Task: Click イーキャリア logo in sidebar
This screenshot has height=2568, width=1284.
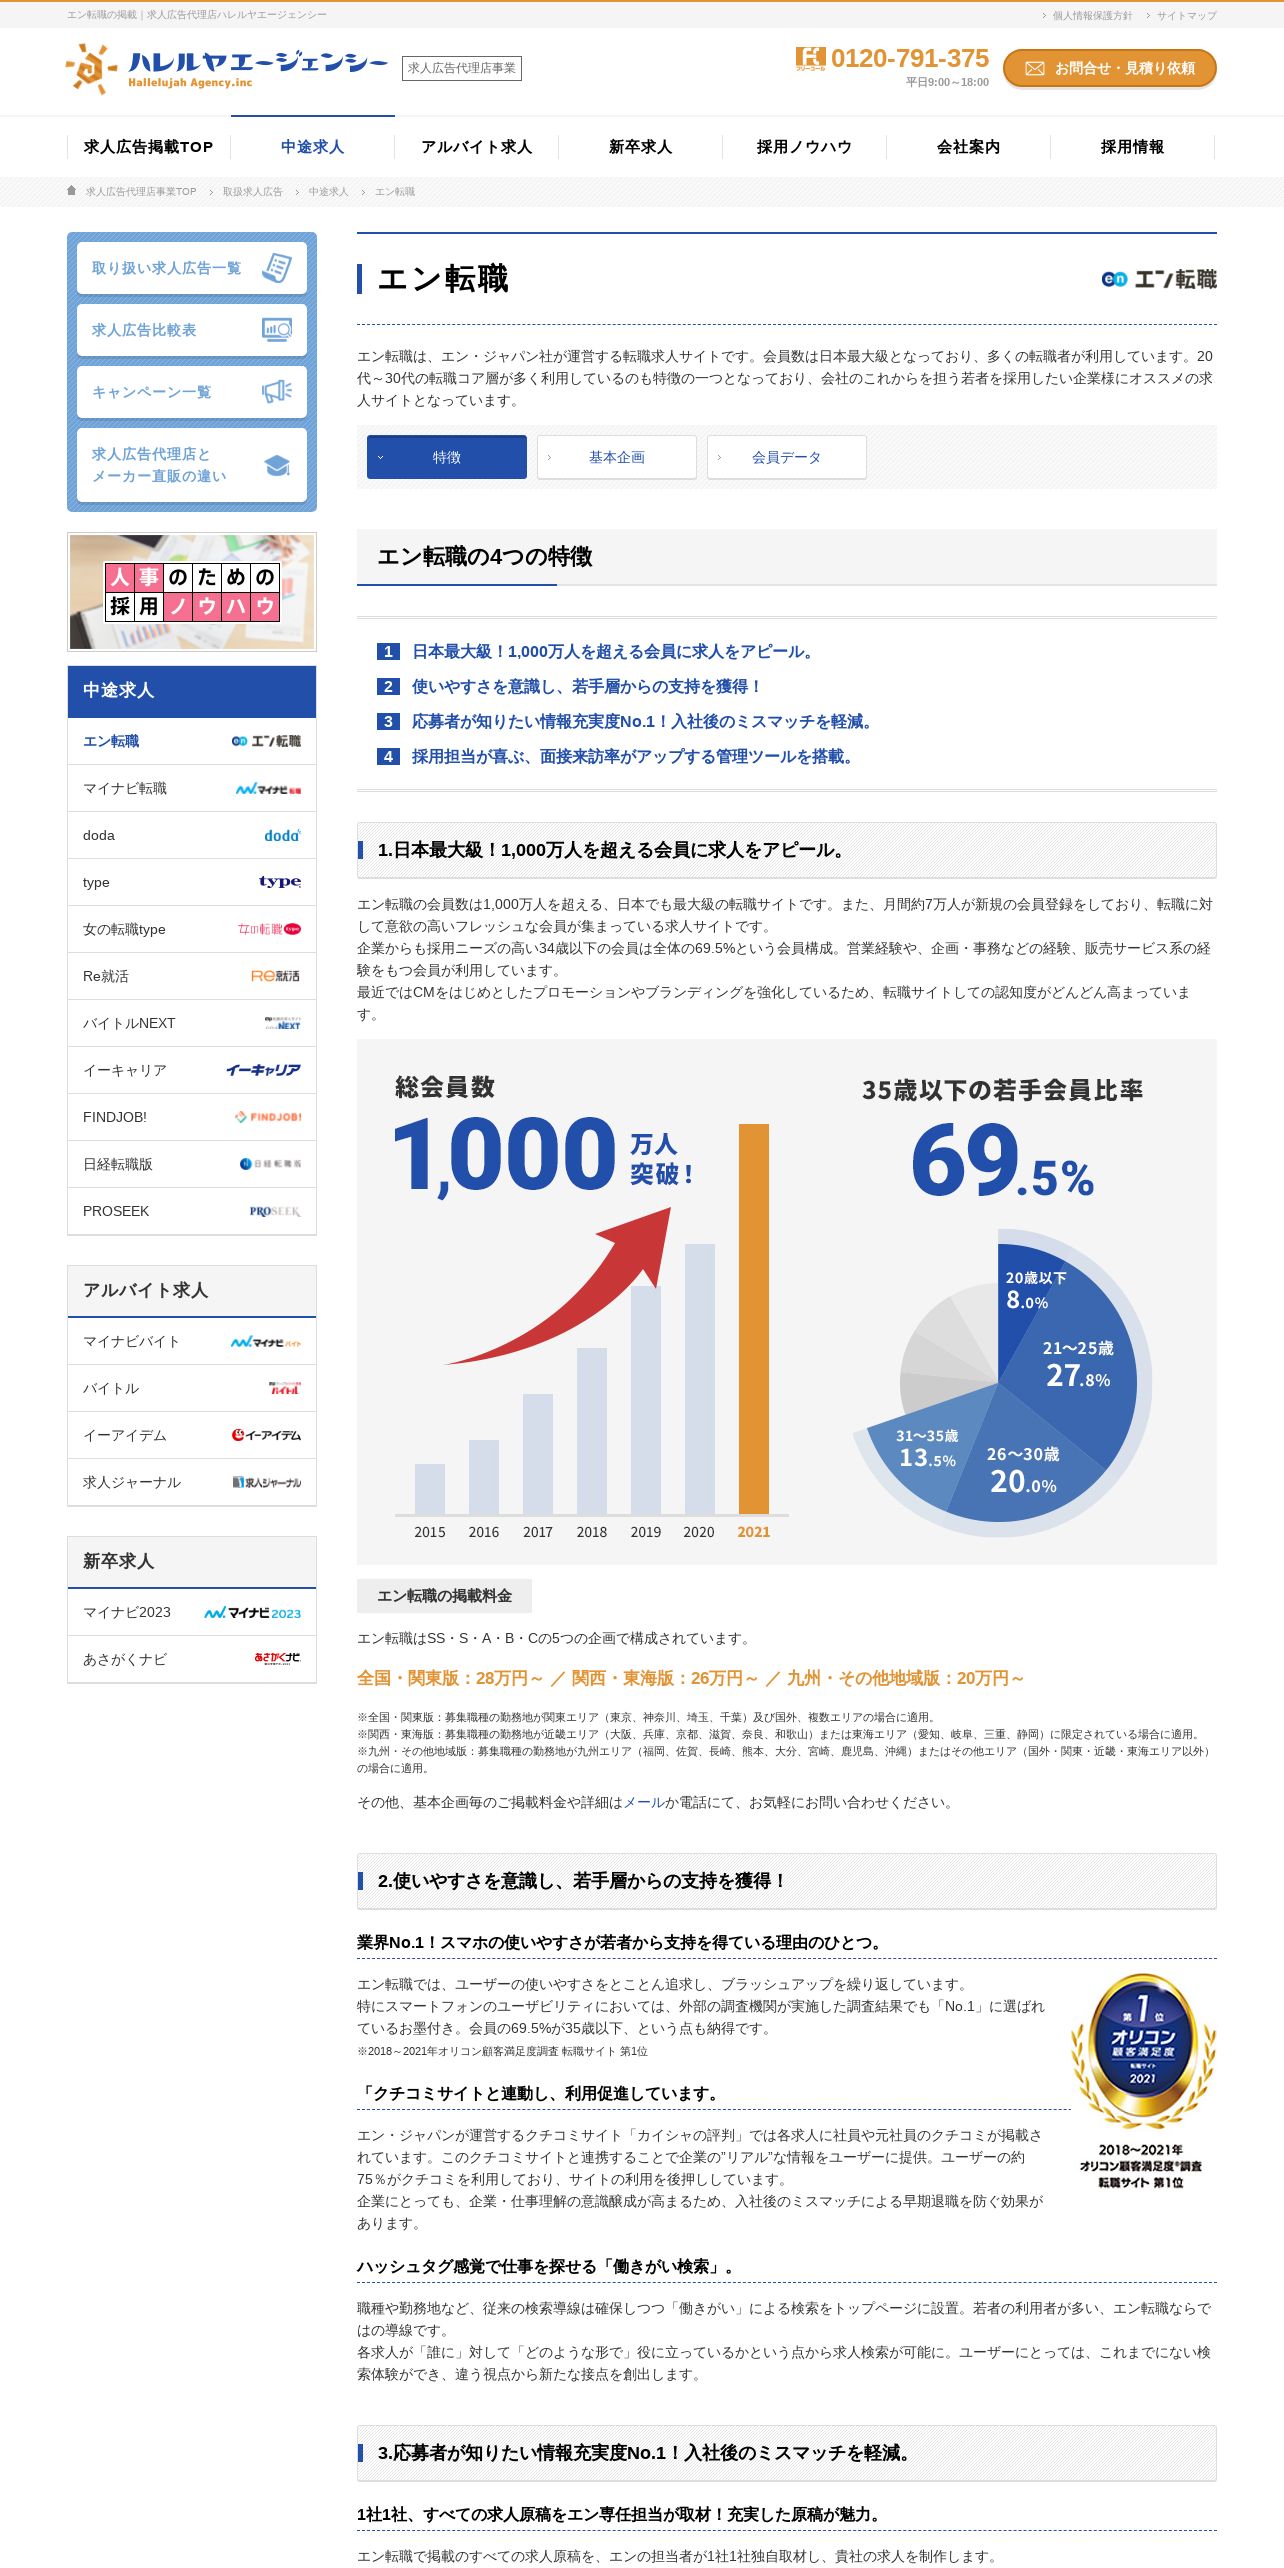Action: [263, 1070]
